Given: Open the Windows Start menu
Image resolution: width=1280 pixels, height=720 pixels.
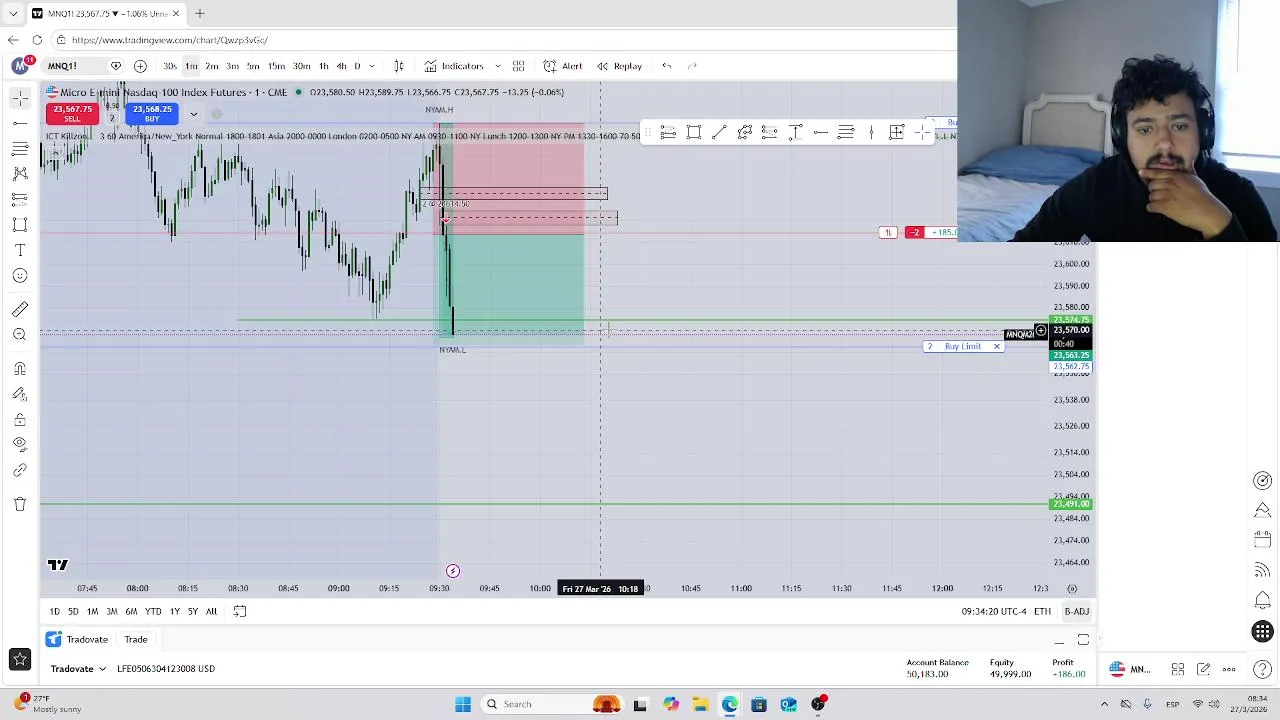Looking at the screenshot, I should click(x=463, y=704).
